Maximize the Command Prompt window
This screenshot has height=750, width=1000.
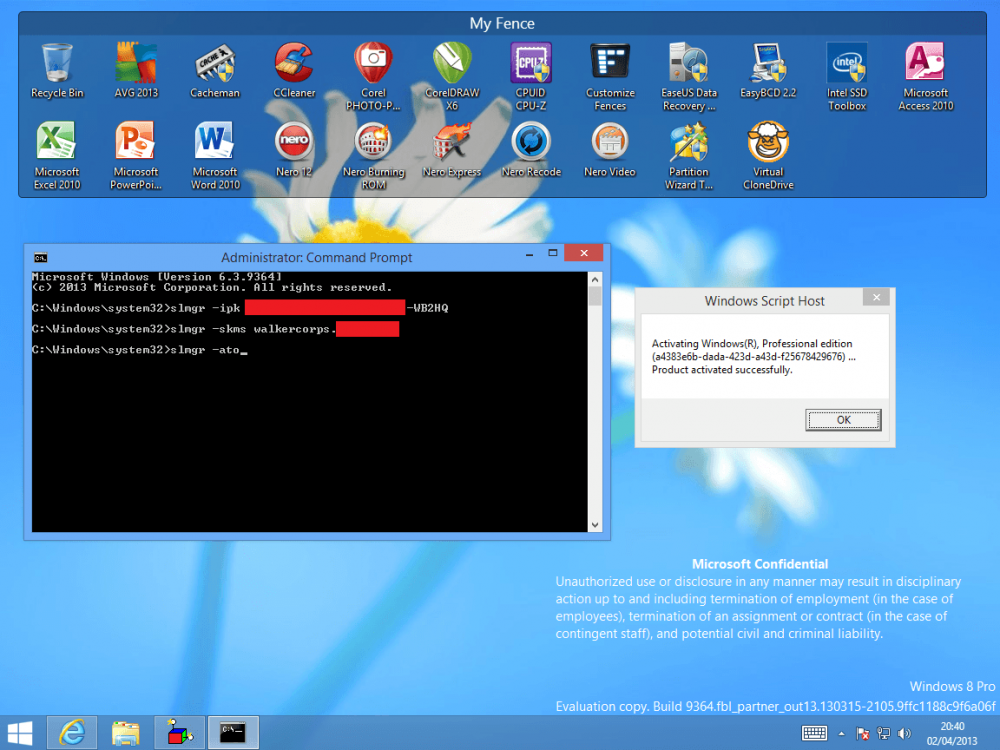pos(553,253)
